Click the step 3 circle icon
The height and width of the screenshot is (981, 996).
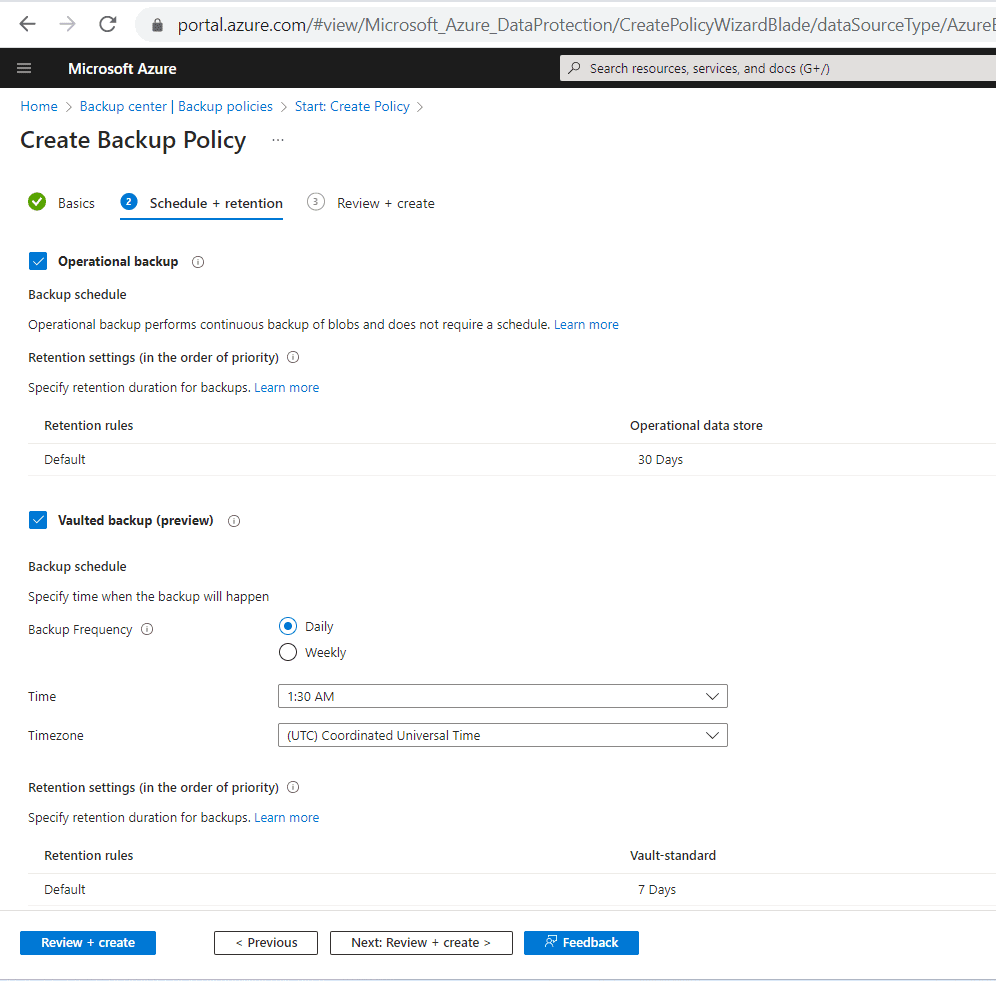[x=316, y=202]
